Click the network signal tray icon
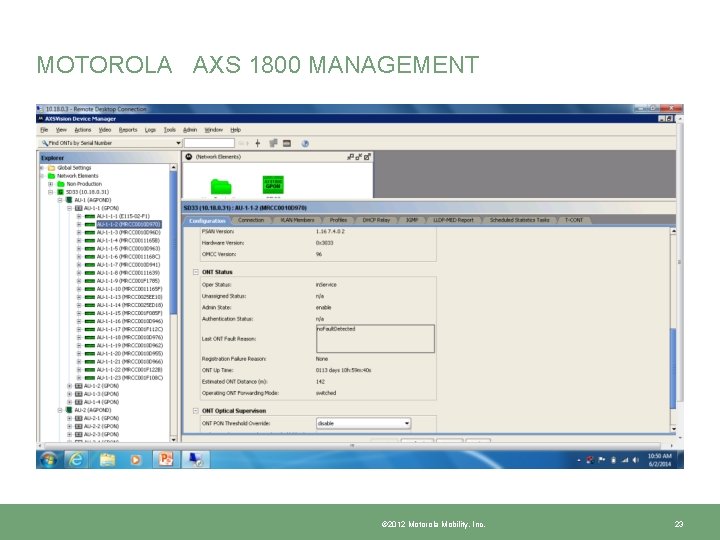720x540 pixels. [624, 460]
